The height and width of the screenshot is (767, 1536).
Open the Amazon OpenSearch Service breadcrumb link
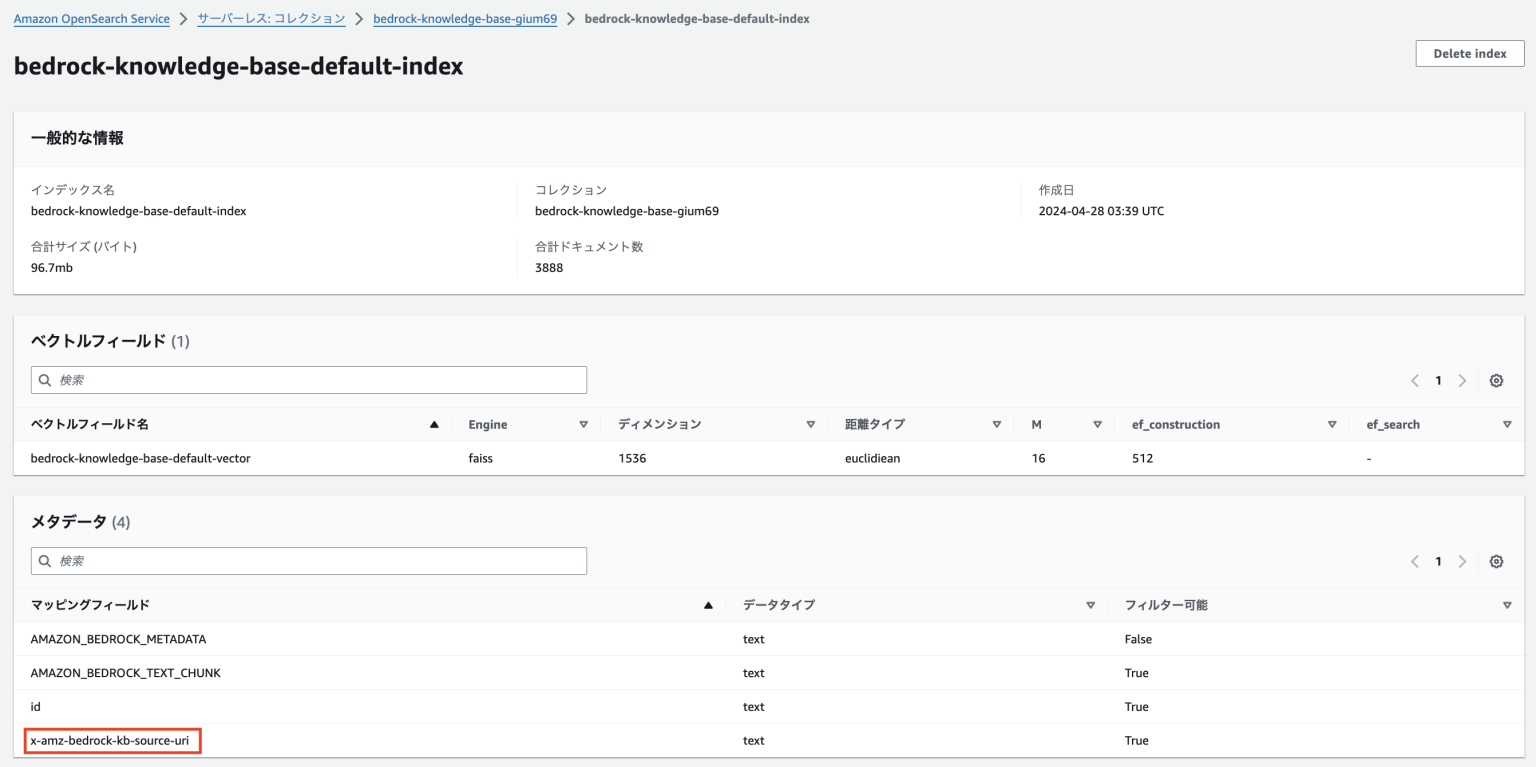[x=91, y=18]
